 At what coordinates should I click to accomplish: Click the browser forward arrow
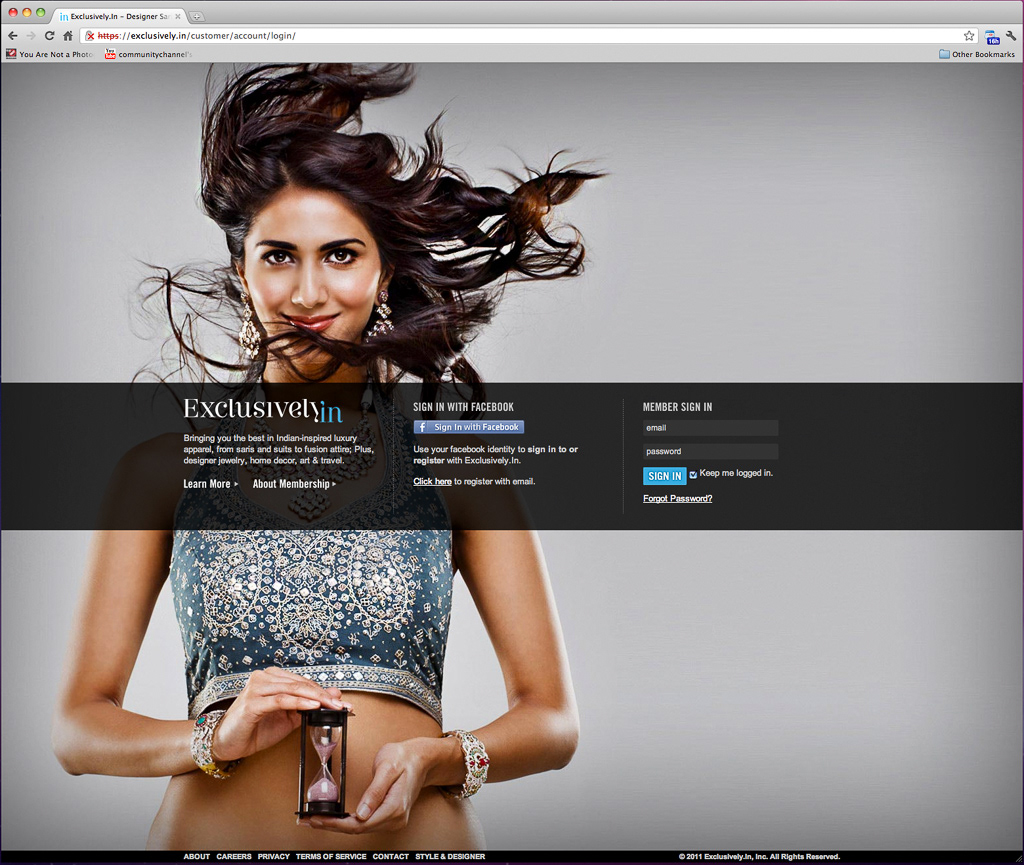tap(31, 35)
